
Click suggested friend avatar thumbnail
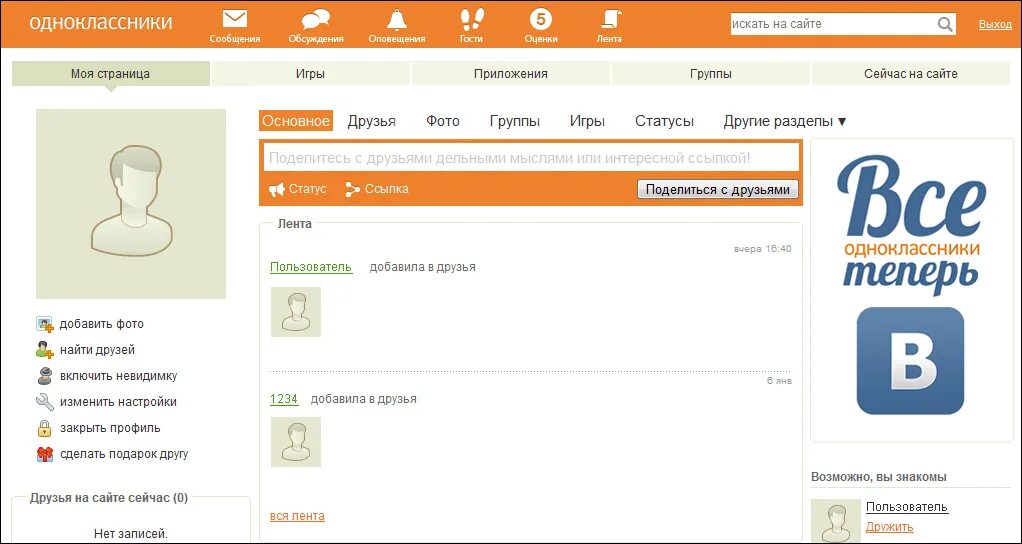click(836, 521)
